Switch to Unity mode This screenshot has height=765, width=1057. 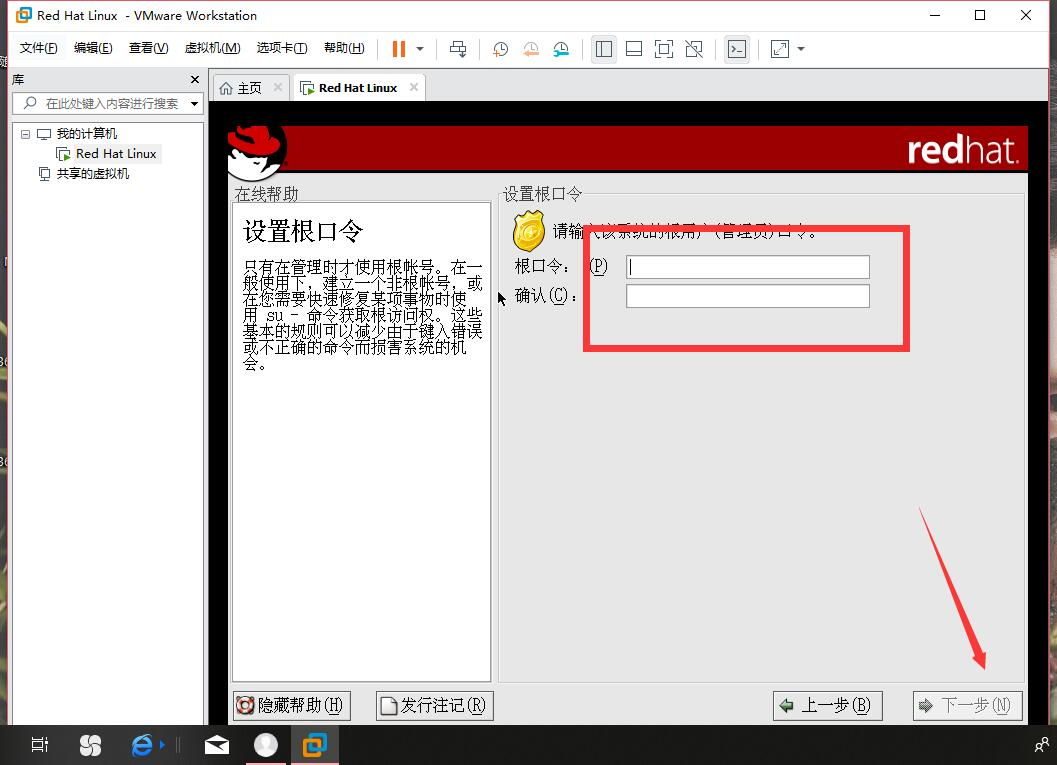point(694,49)
